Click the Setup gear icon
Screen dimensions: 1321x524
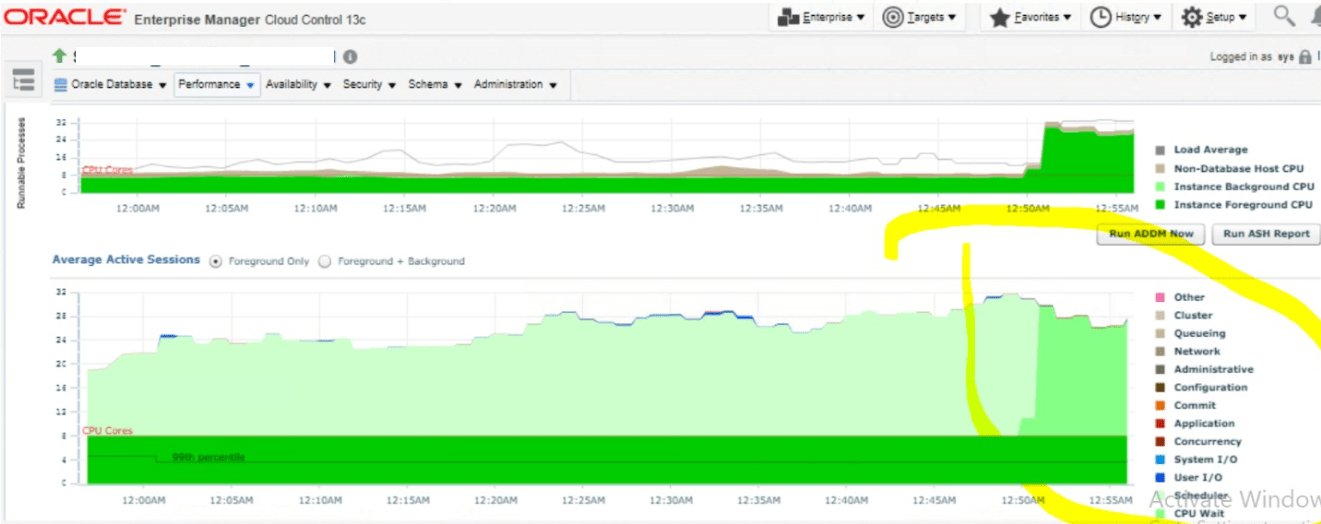pyautogui.click(x=1191, y=18)
